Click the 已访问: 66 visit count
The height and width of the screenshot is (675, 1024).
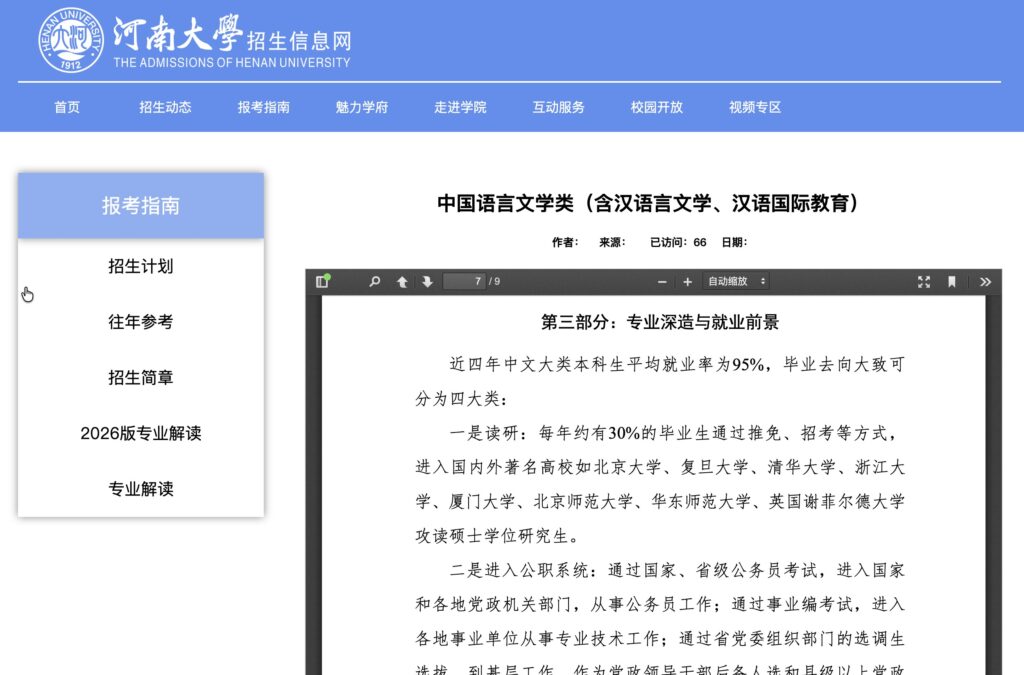[x=678, y=242]
